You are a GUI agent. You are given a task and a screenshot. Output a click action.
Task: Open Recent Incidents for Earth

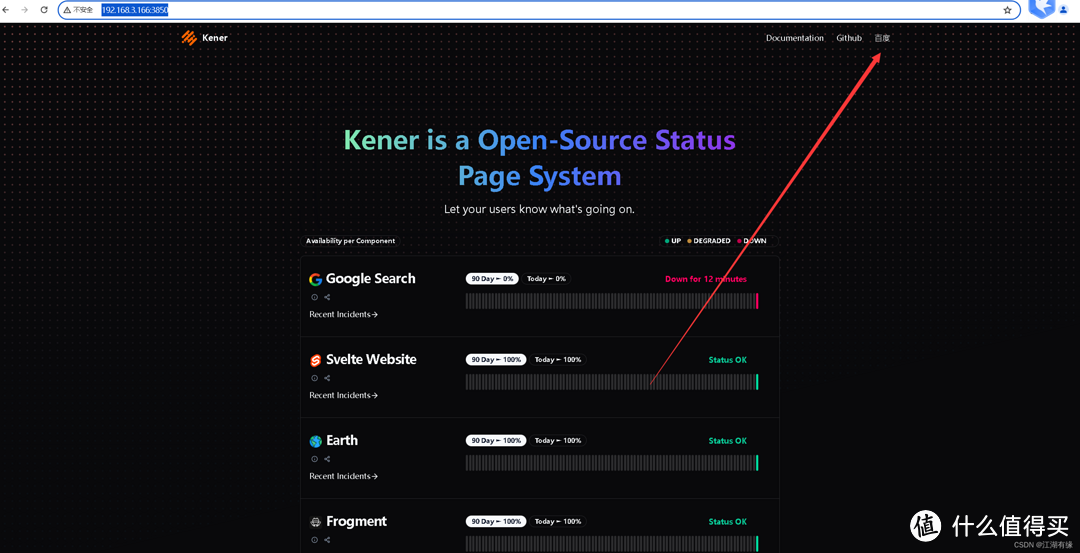344,476
